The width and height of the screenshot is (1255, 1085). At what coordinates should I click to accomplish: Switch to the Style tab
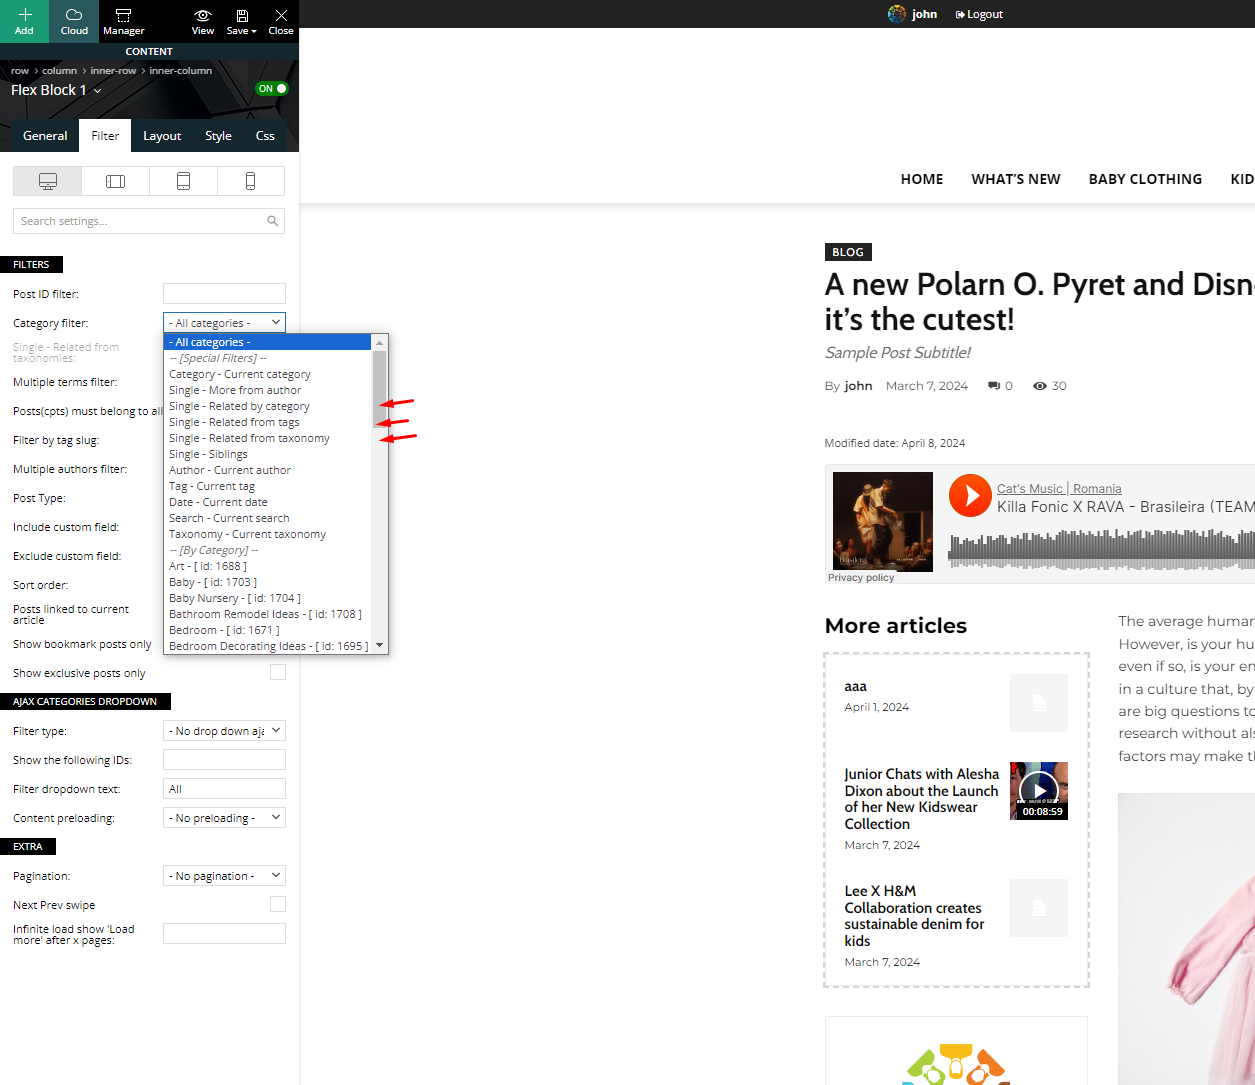218,136
